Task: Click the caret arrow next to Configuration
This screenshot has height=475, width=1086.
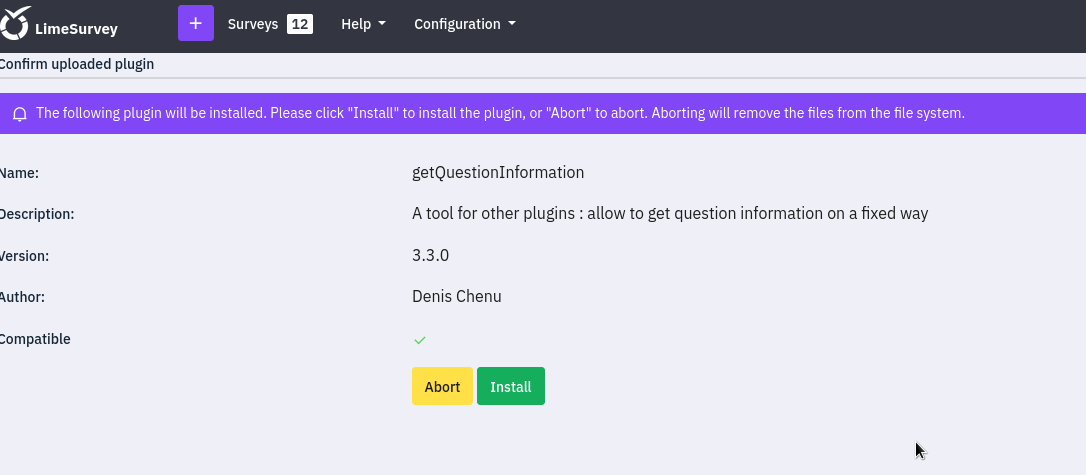Action: (512, 24)
